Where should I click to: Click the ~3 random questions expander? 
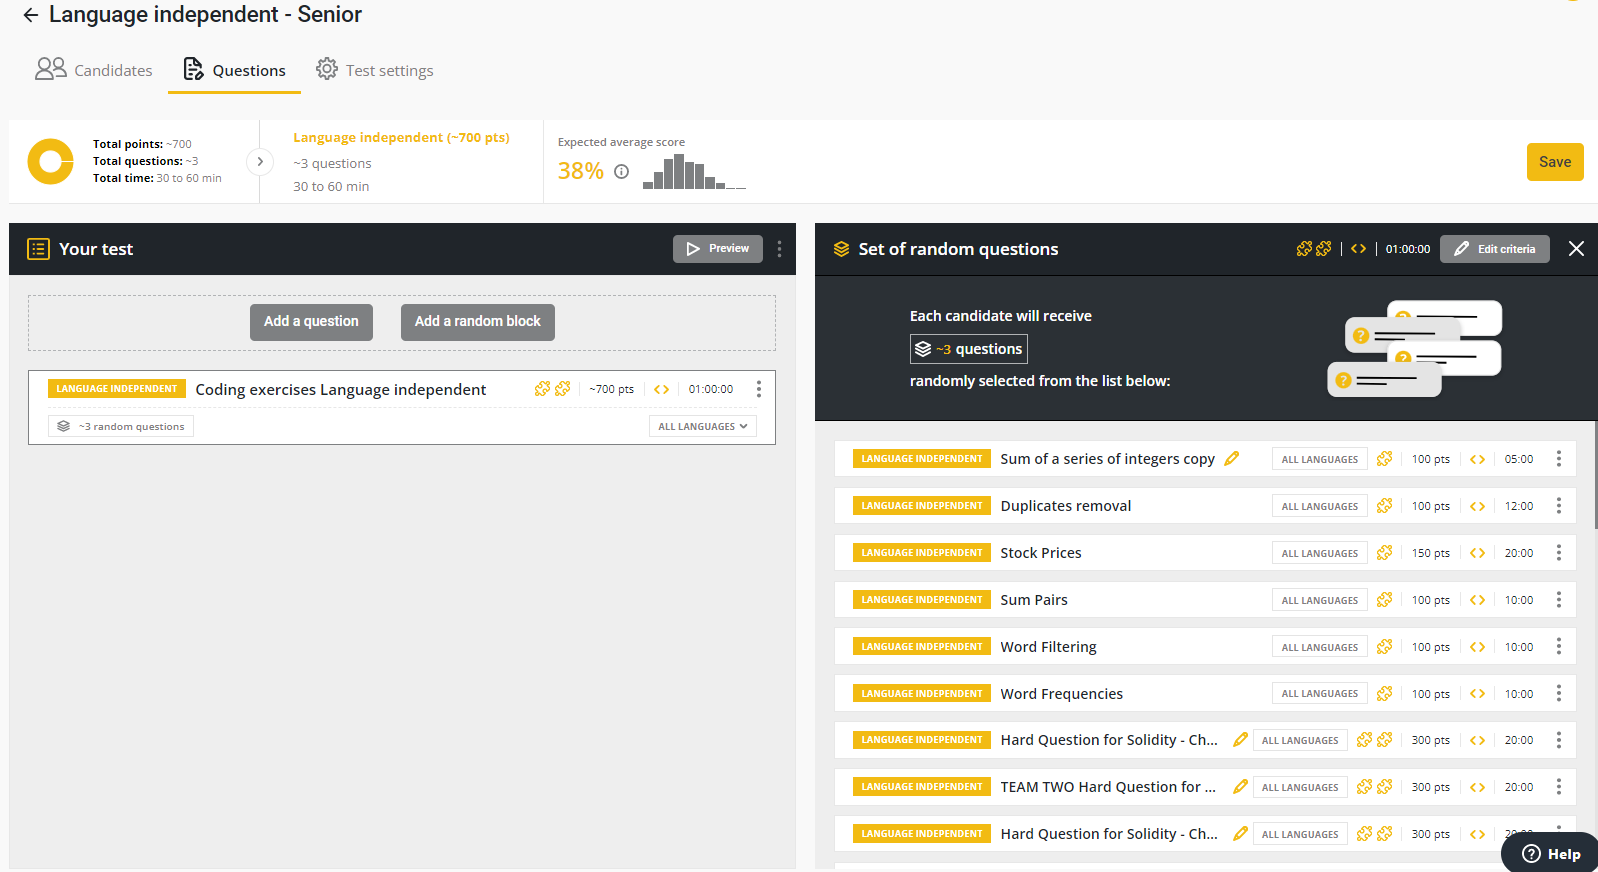[121, 427]
